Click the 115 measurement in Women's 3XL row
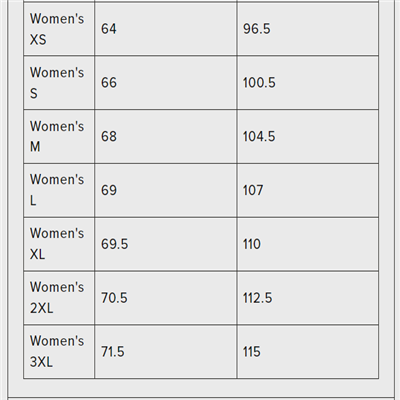This screenshot has height=400, width=400. [251, 352]
